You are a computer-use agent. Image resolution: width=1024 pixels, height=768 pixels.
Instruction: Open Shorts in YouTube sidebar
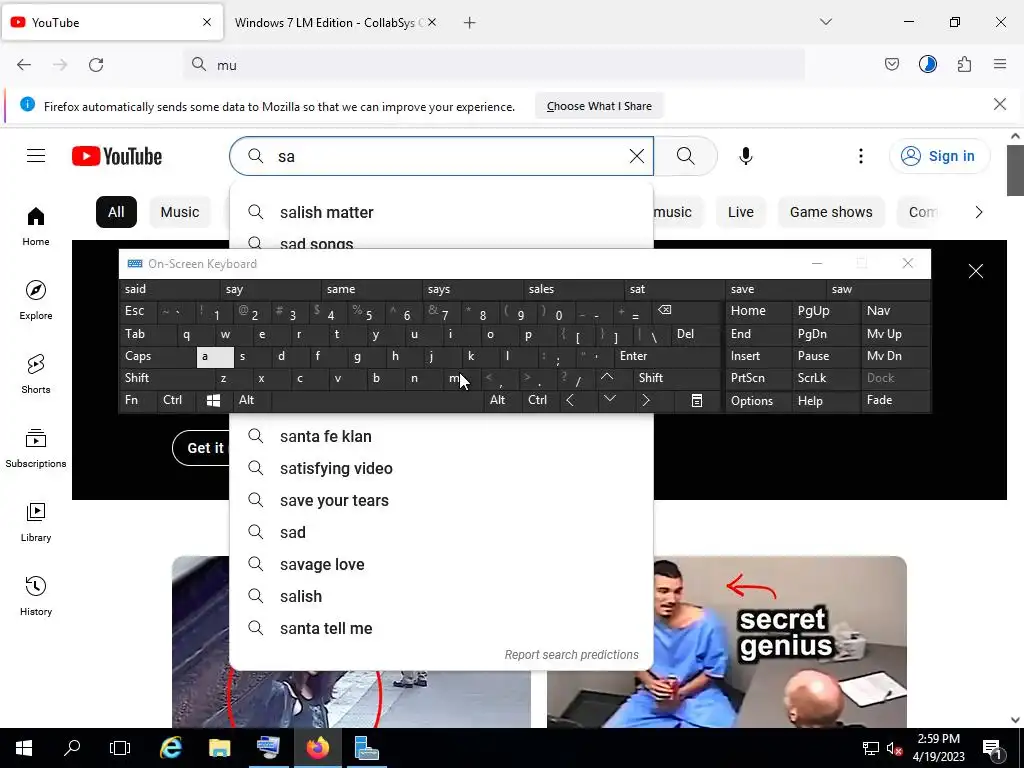coord(36,374)
